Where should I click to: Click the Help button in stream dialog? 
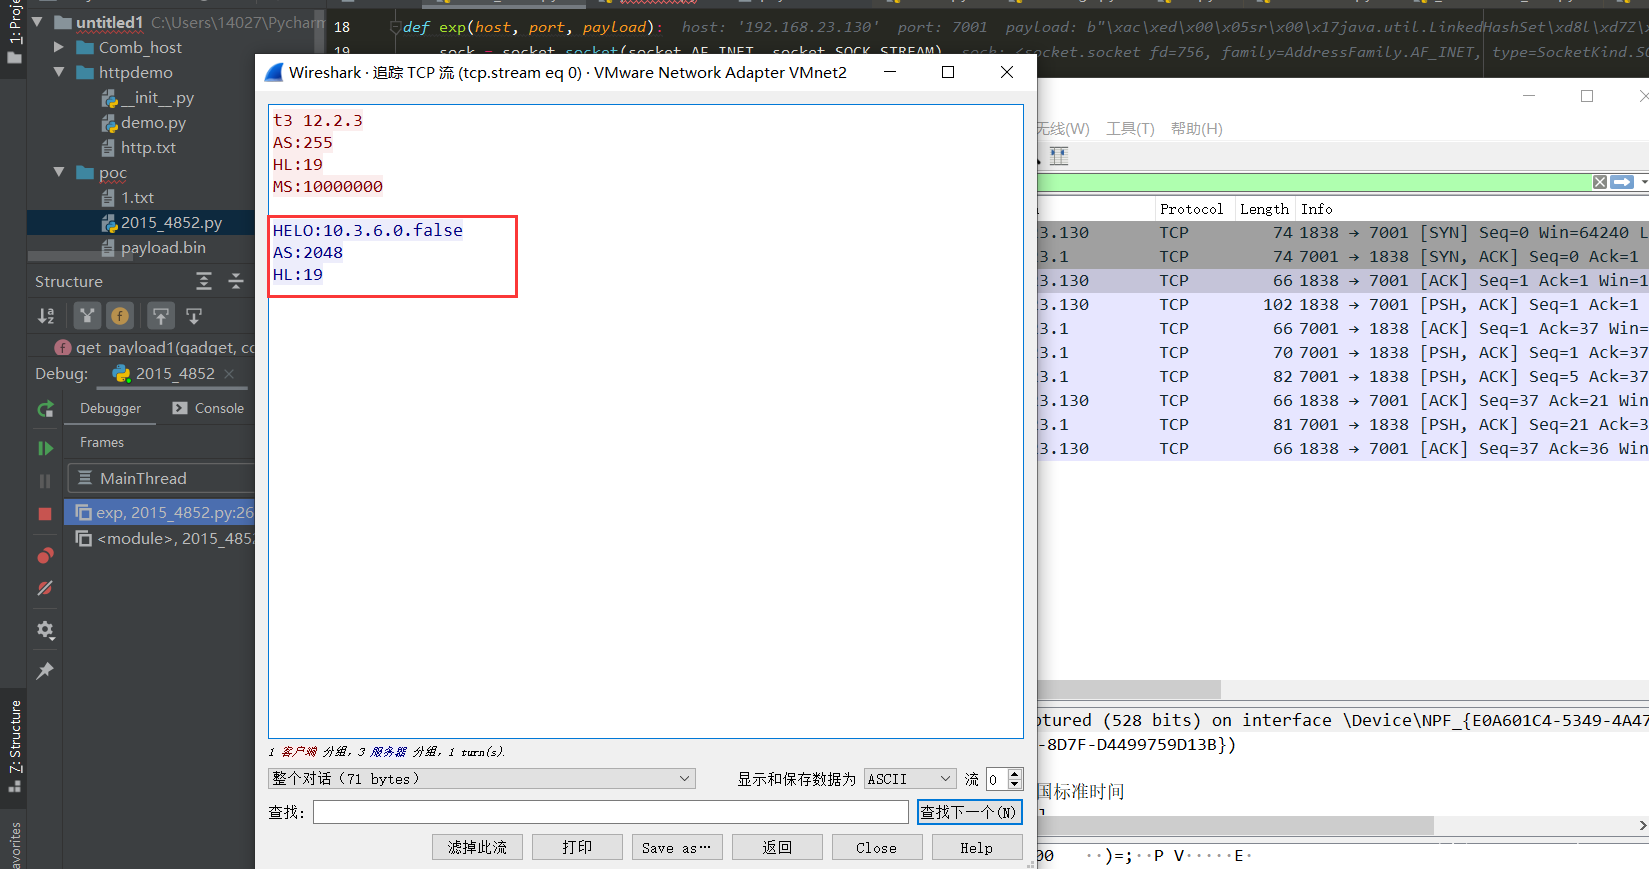click(x=977, y=847)
